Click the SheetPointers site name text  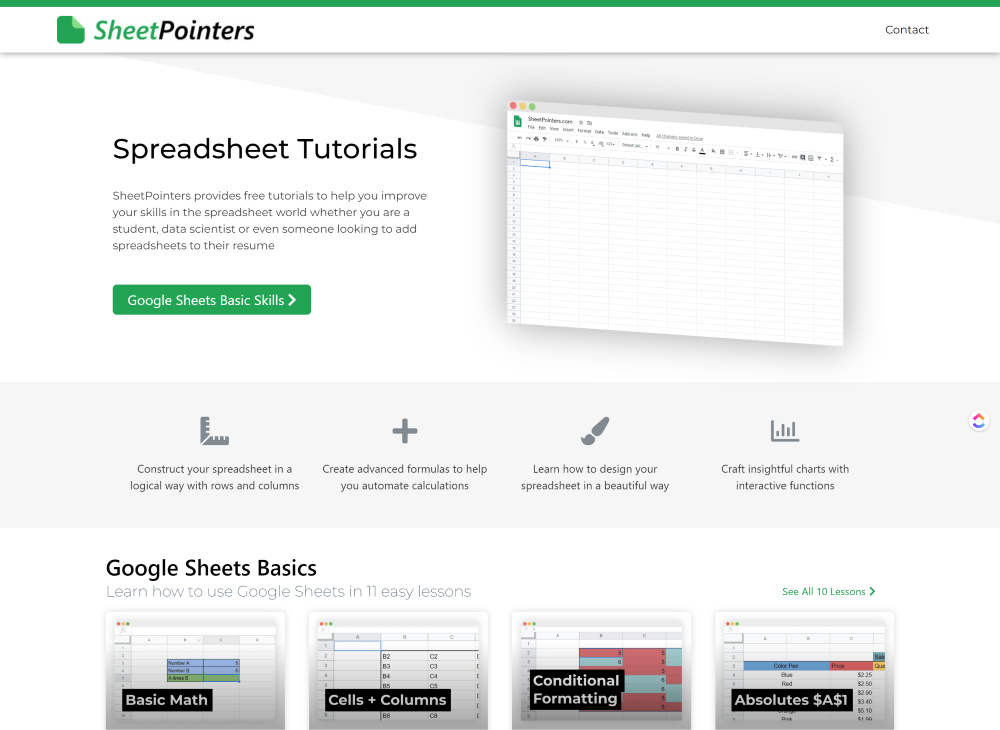pyautogui.click(x=174, y=31)
